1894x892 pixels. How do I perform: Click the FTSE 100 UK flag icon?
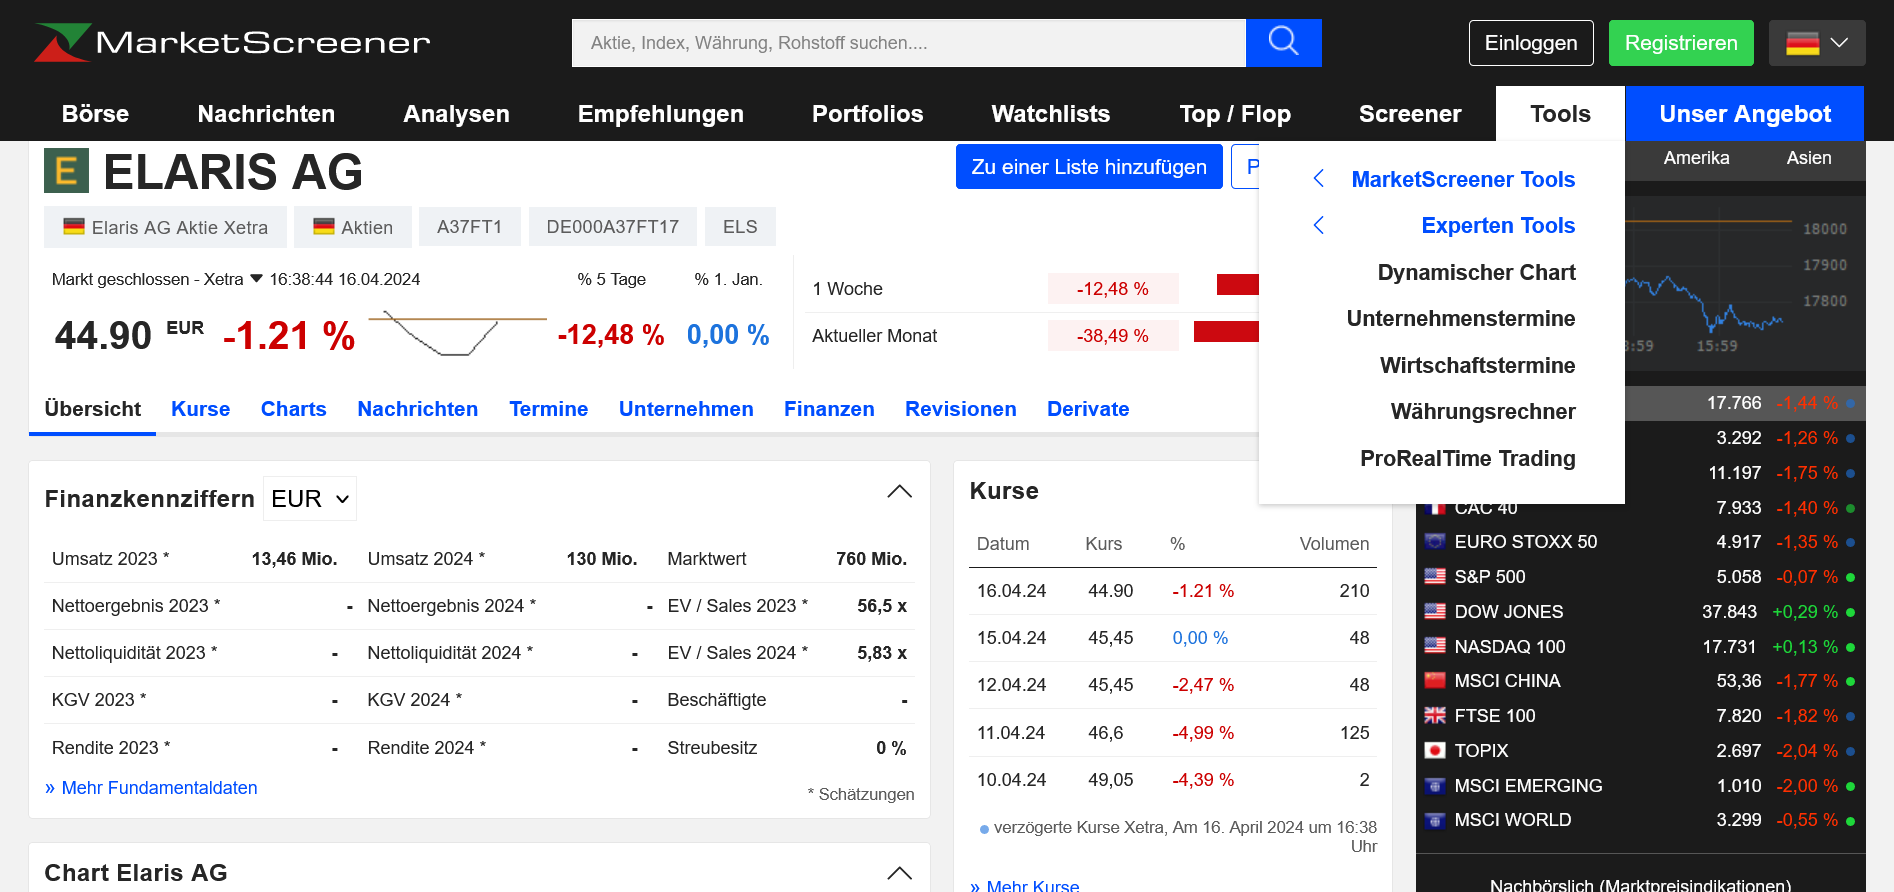(1435, 716)
